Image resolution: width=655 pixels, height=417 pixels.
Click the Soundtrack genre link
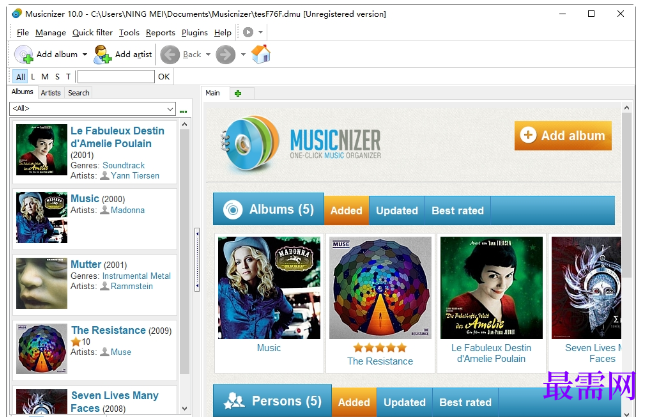124,165
